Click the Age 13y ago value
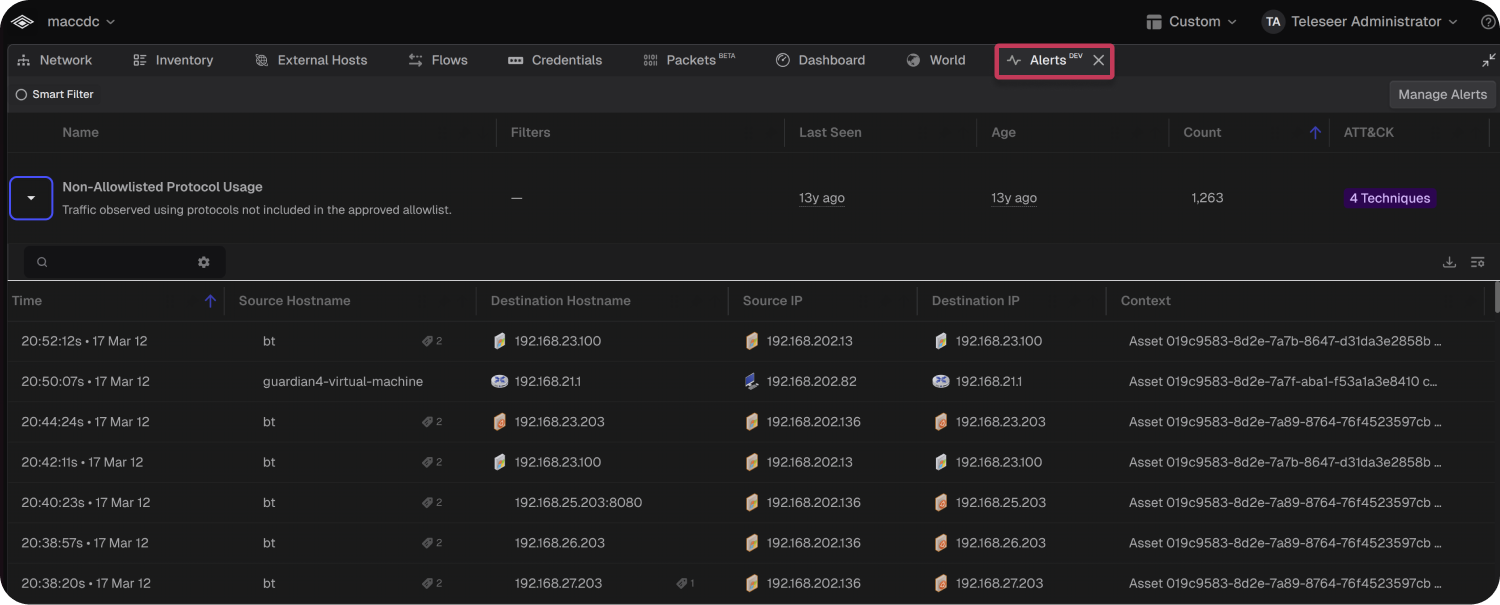The width and height of the screenshot is (1500, 605). (1014, 198)
